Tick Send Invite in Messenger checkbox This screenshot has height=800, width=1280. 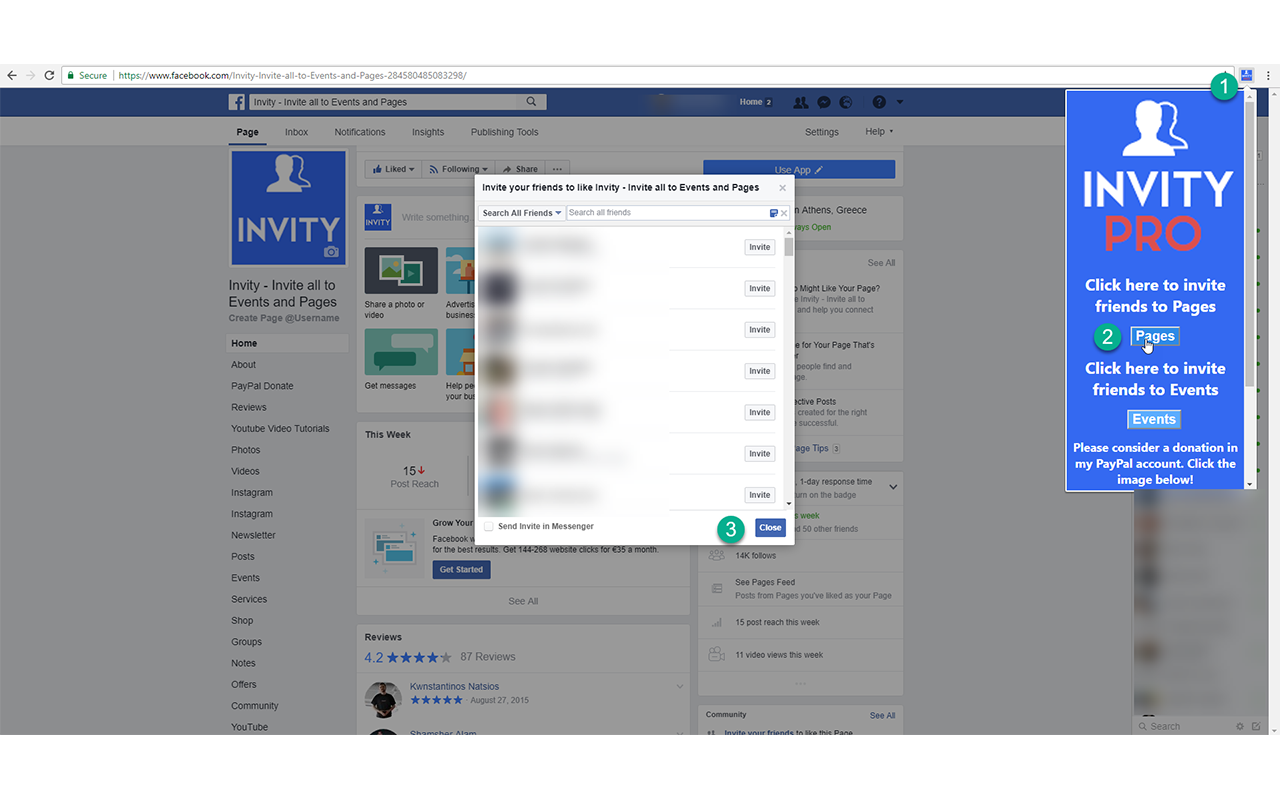pyautogui.click(x=488, y=526)
